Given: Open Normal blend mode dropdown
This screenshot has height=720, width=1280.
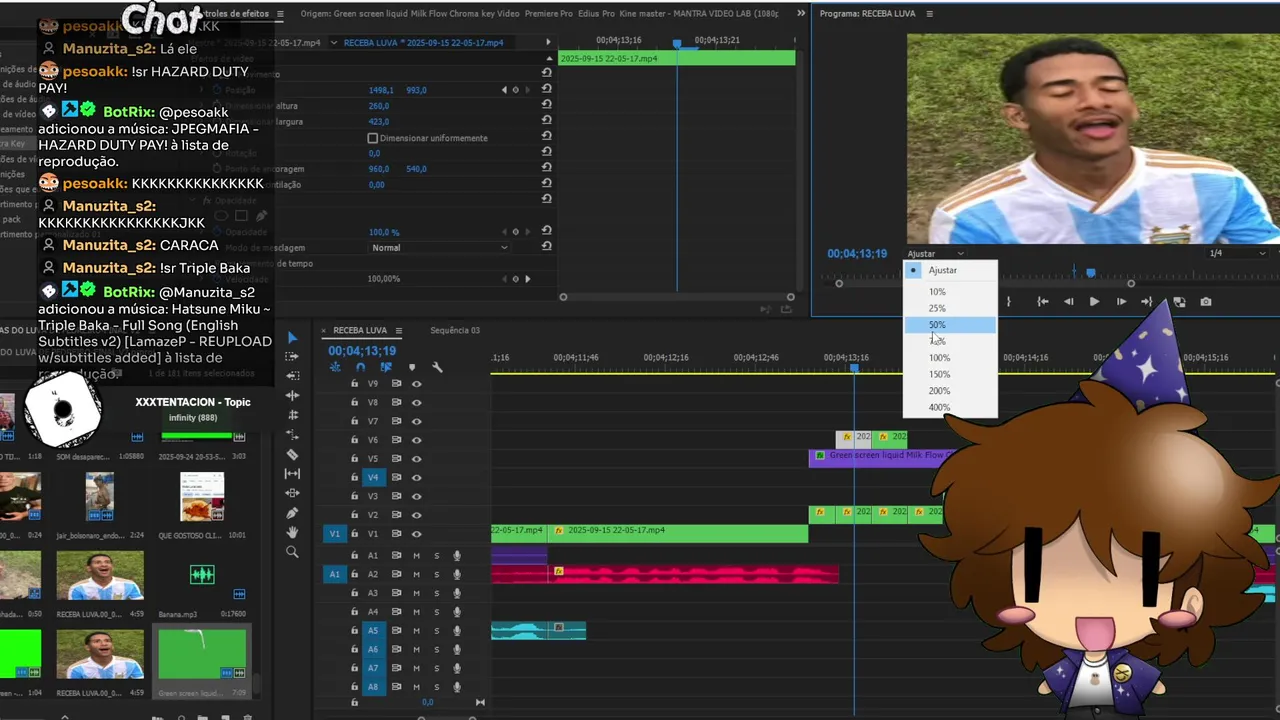Looking at the screenshot, I should coord(439,248).
